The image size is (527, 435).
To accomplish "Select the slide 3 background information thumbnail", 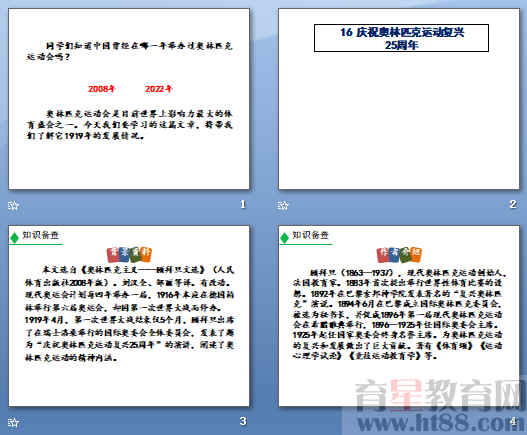I will 129,316.
